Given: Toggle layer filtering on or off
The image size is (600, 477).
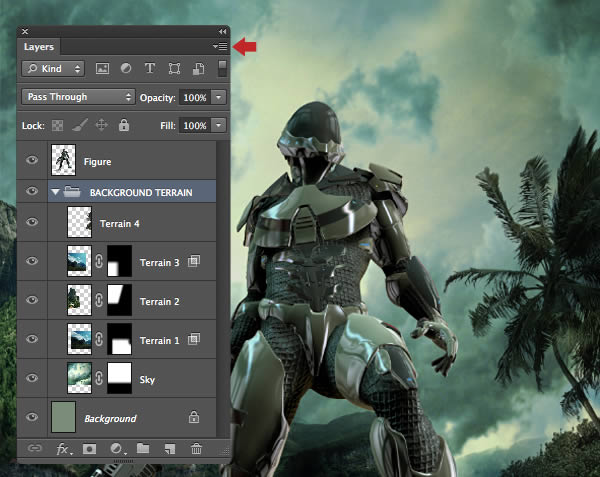Looking at the screenshot, I should [222, 68].
